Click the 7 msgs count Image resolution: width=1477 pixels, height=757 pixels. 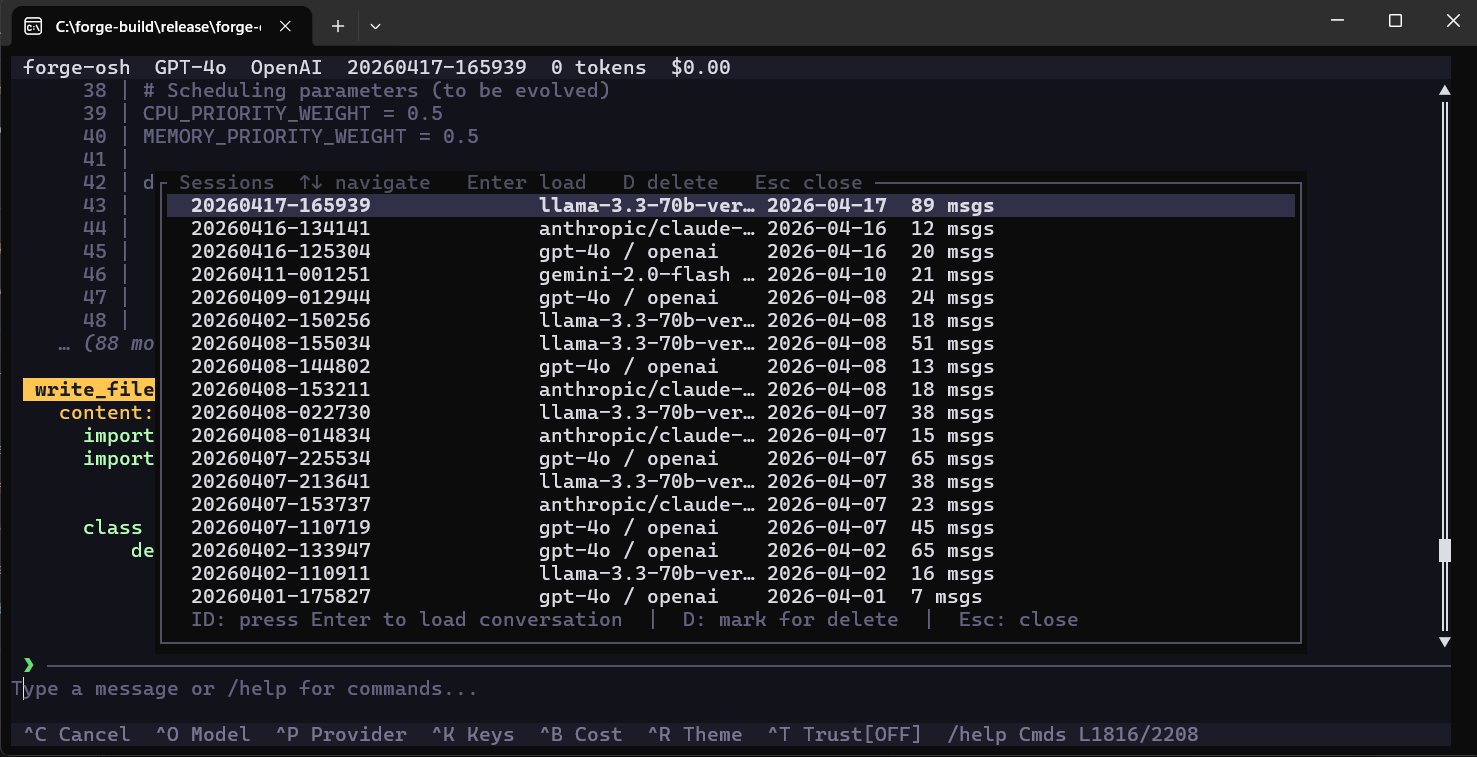click(947, 597)
